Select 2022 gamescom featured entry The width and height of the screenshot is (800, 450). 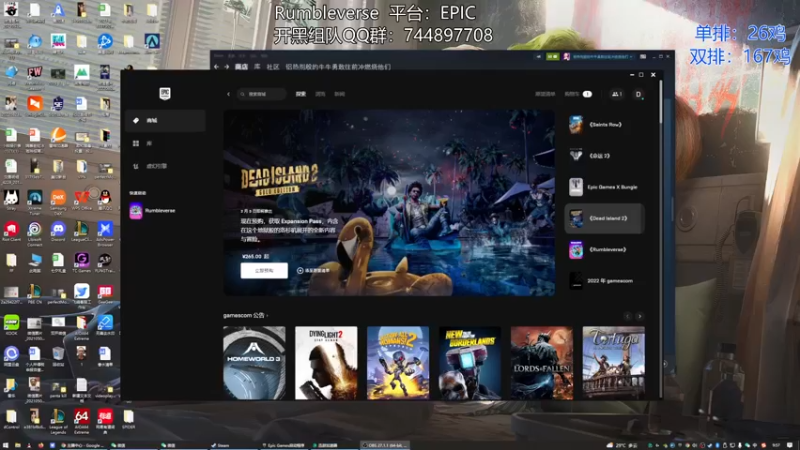605,281
